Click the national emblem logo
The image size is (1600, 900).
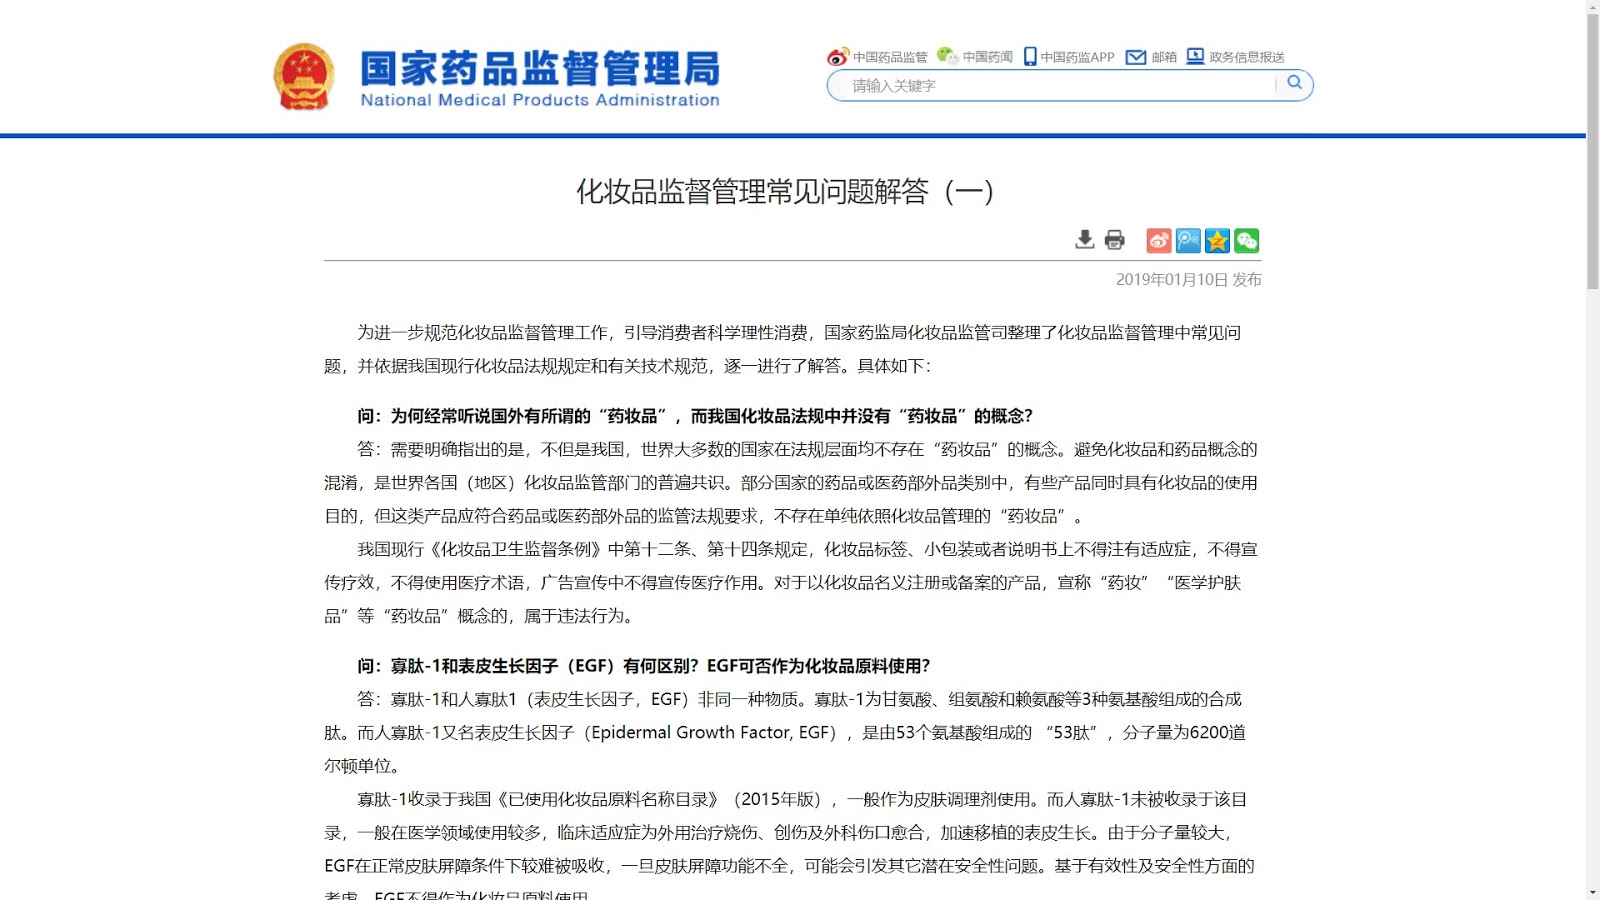click(303, 75)
